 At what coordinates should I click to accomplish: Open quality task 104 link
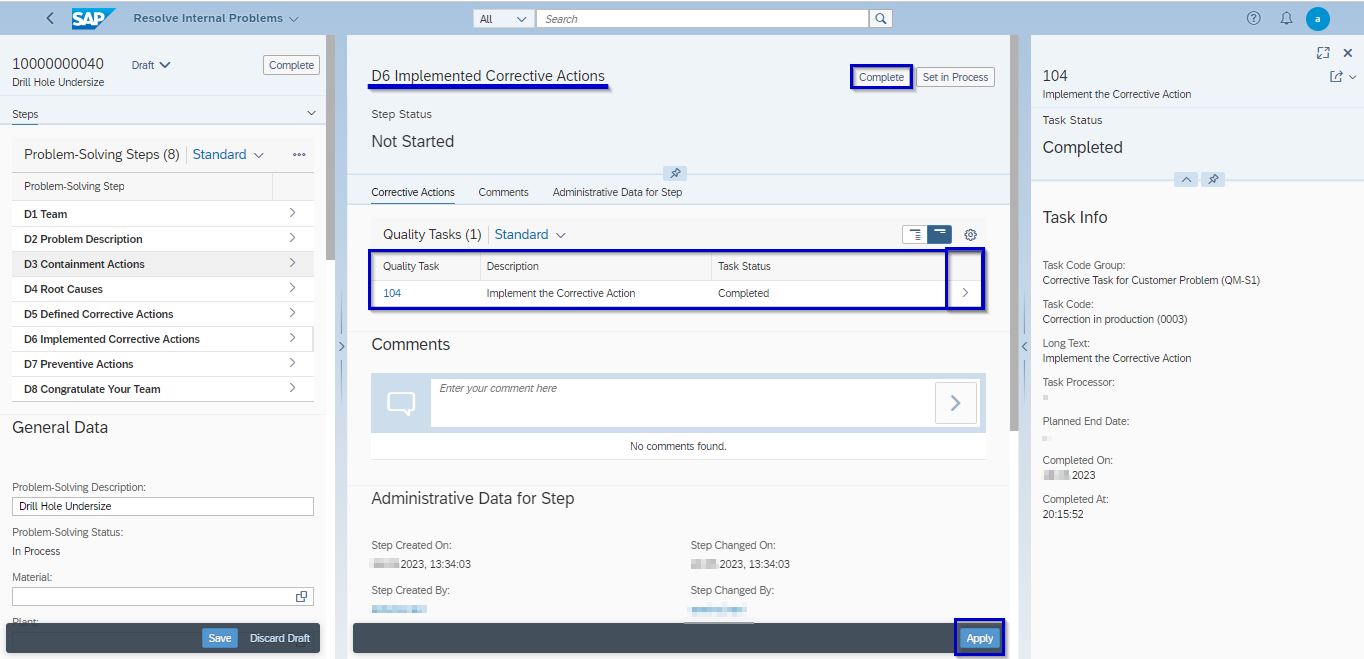(391, 292)
